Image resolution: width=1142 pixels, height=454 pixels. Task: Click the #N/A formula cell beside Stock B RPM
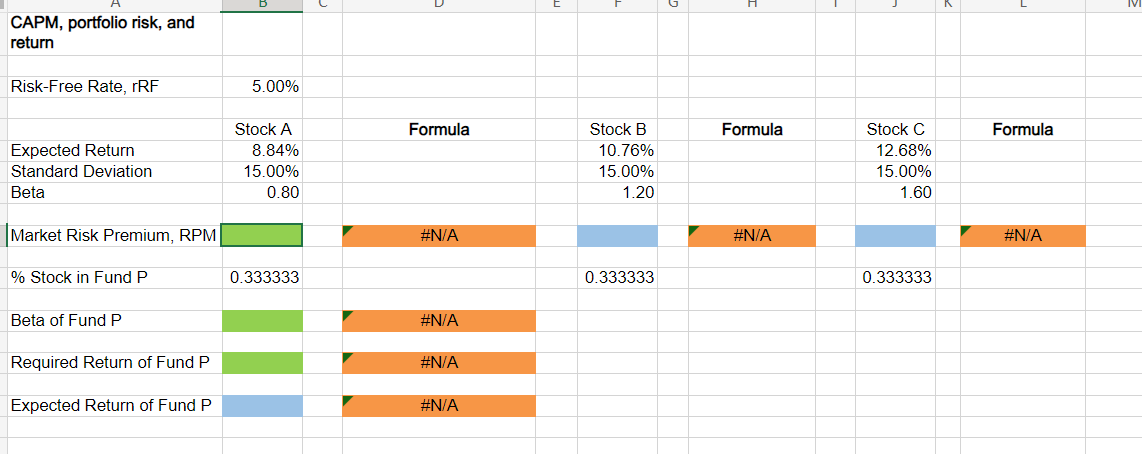point(752,236)
